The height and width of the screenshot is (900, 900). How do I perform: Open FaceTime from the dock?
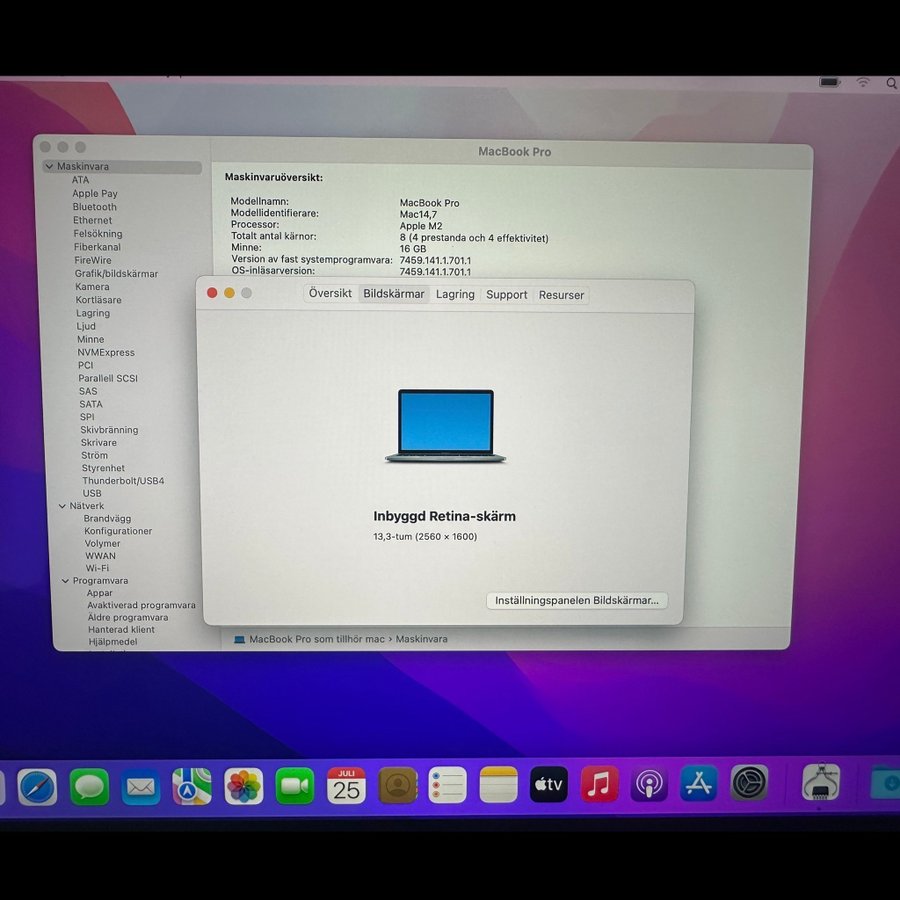click(294, 786)
